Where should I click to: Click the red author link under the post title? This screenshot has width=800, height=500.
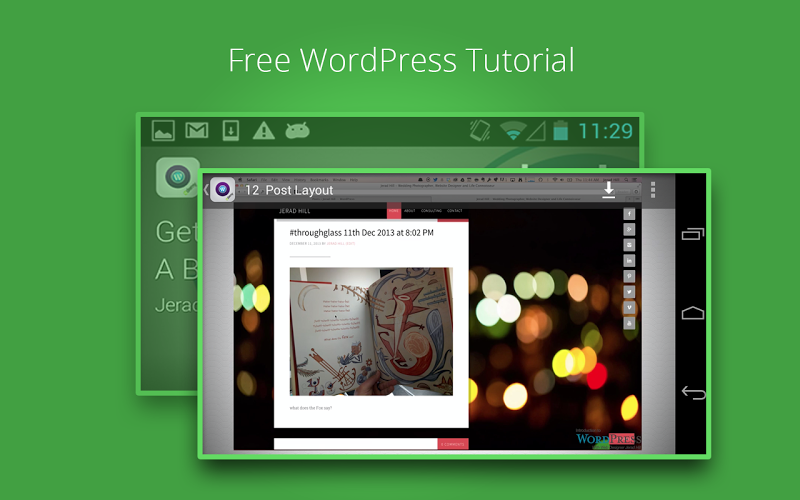pyautogui.click(x=340, y=244)
